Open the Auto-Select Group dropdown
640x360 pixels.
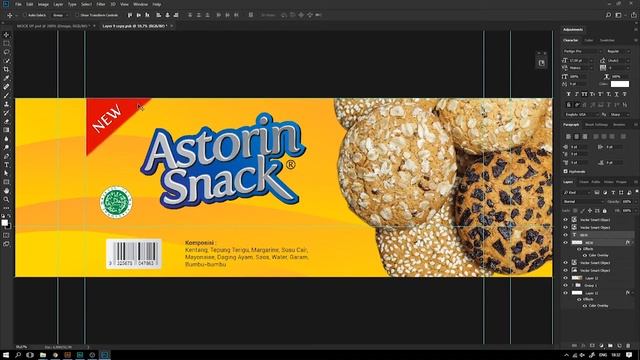60,15
